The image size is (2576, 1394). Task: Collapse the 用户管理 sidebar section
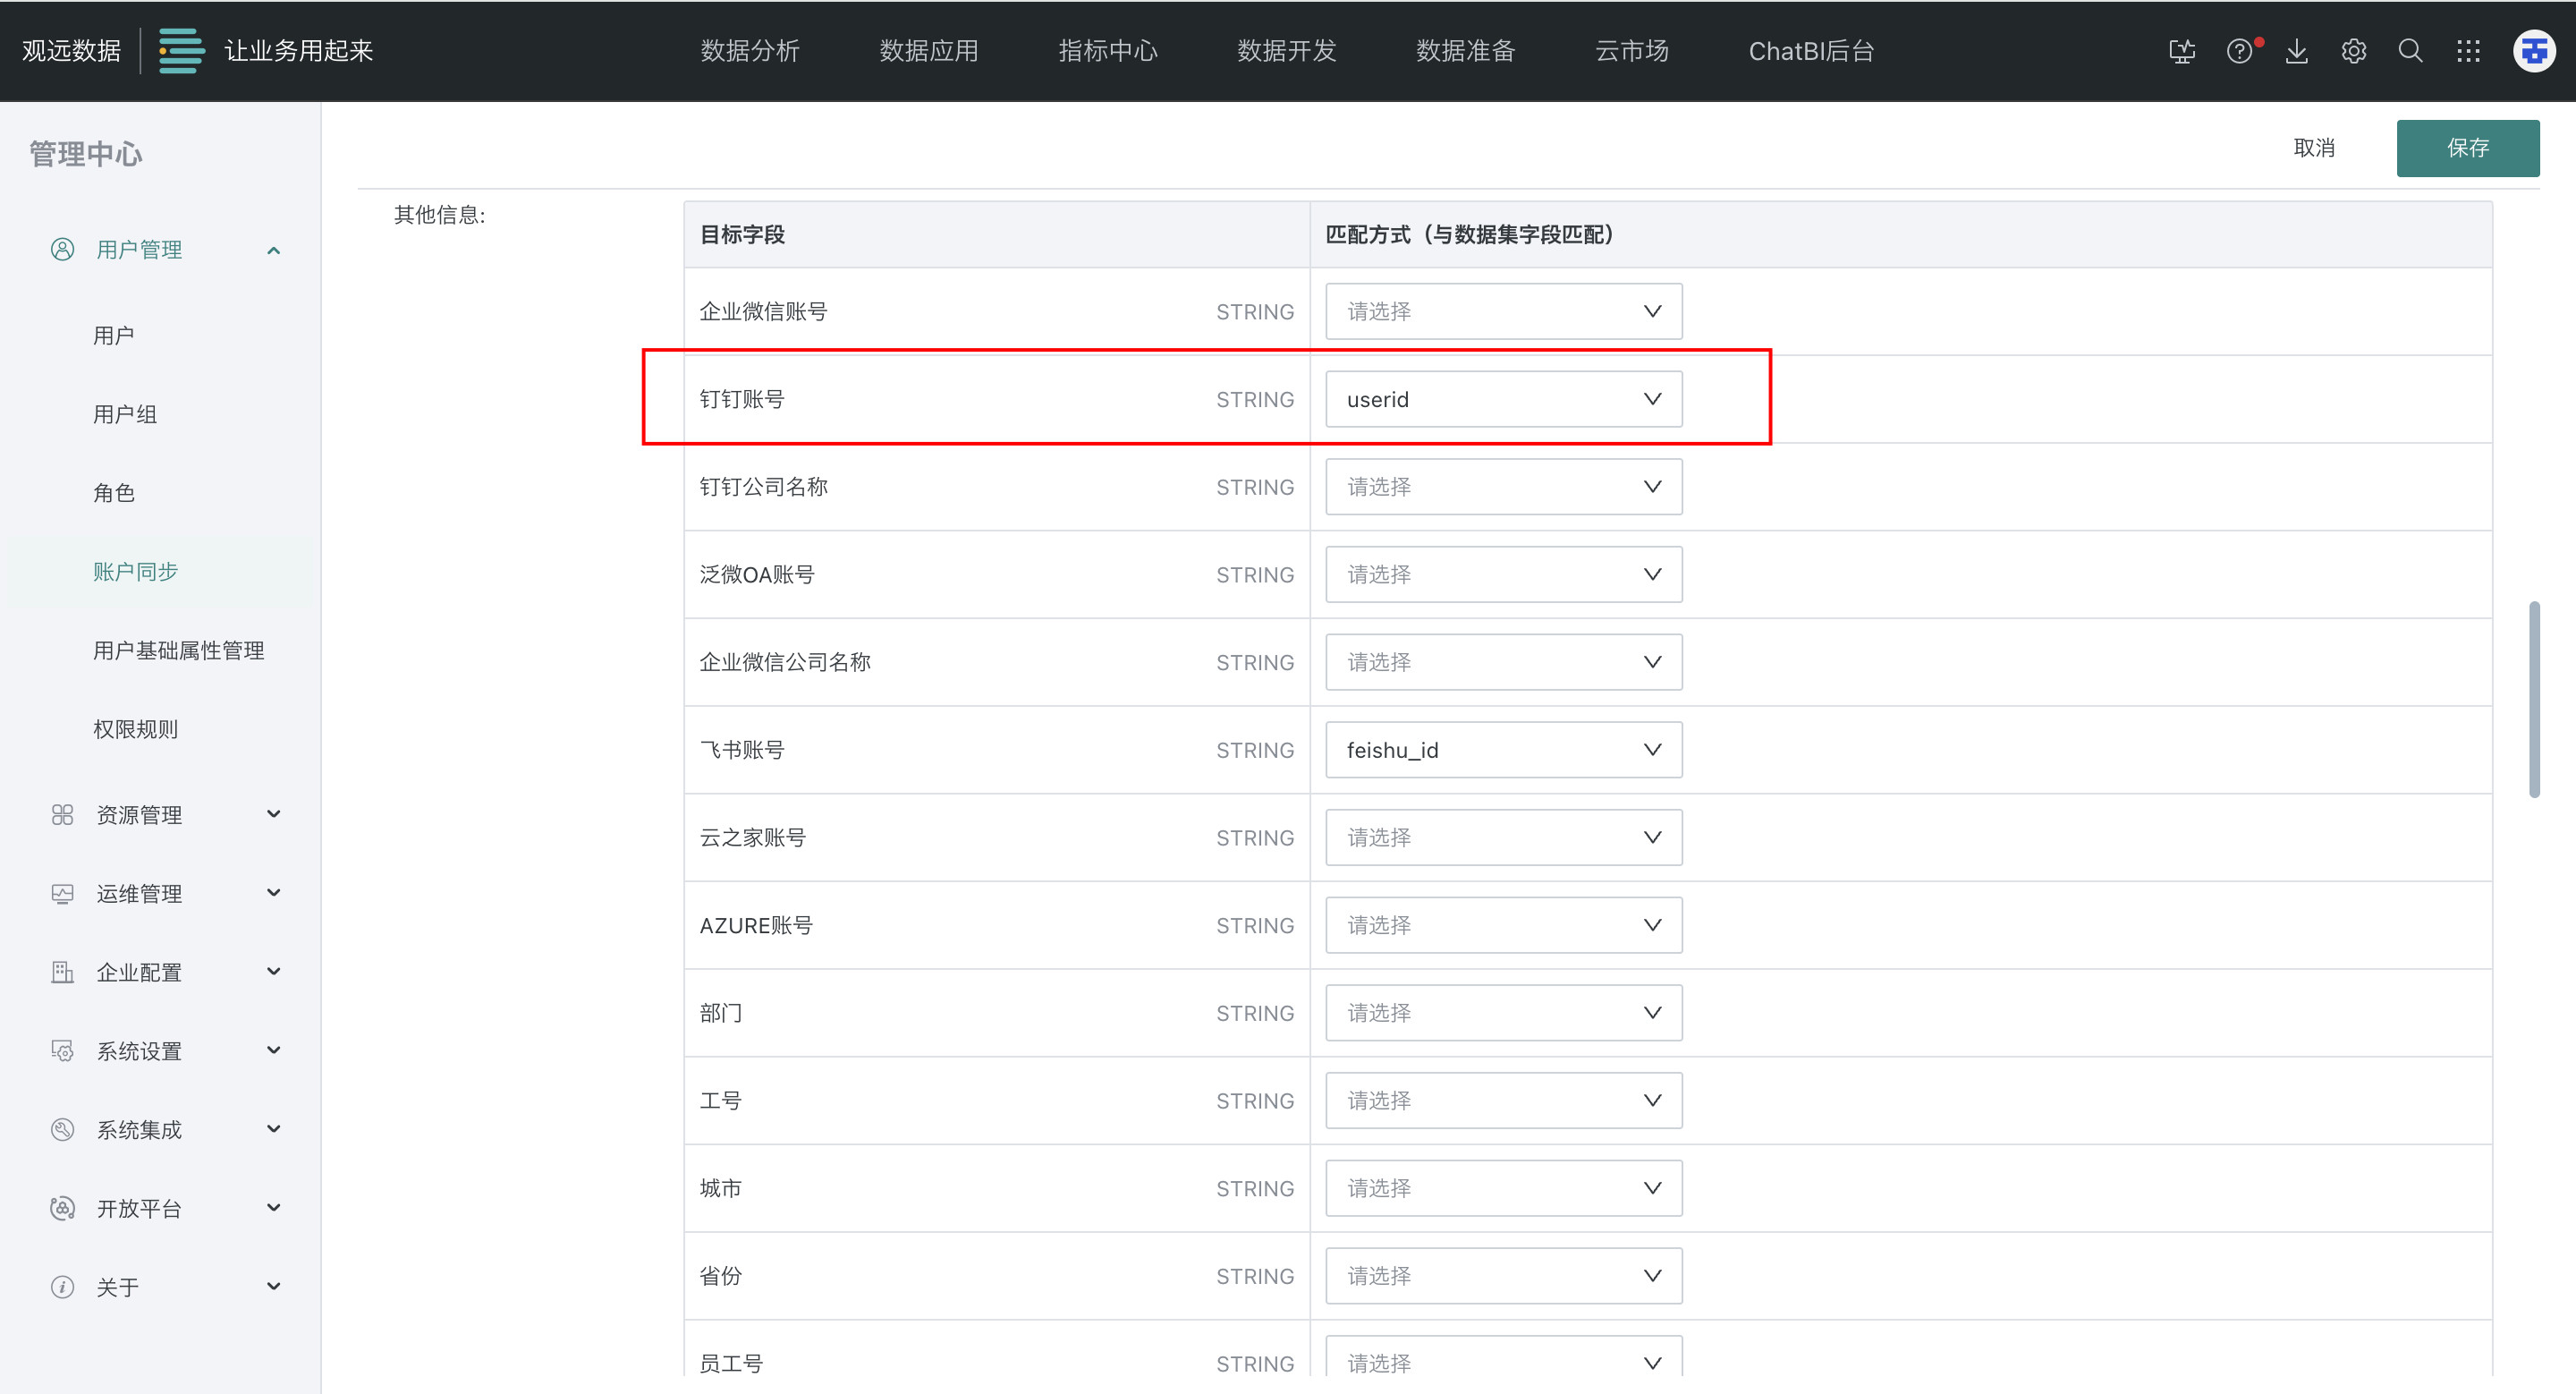click(x=273, y=250)
